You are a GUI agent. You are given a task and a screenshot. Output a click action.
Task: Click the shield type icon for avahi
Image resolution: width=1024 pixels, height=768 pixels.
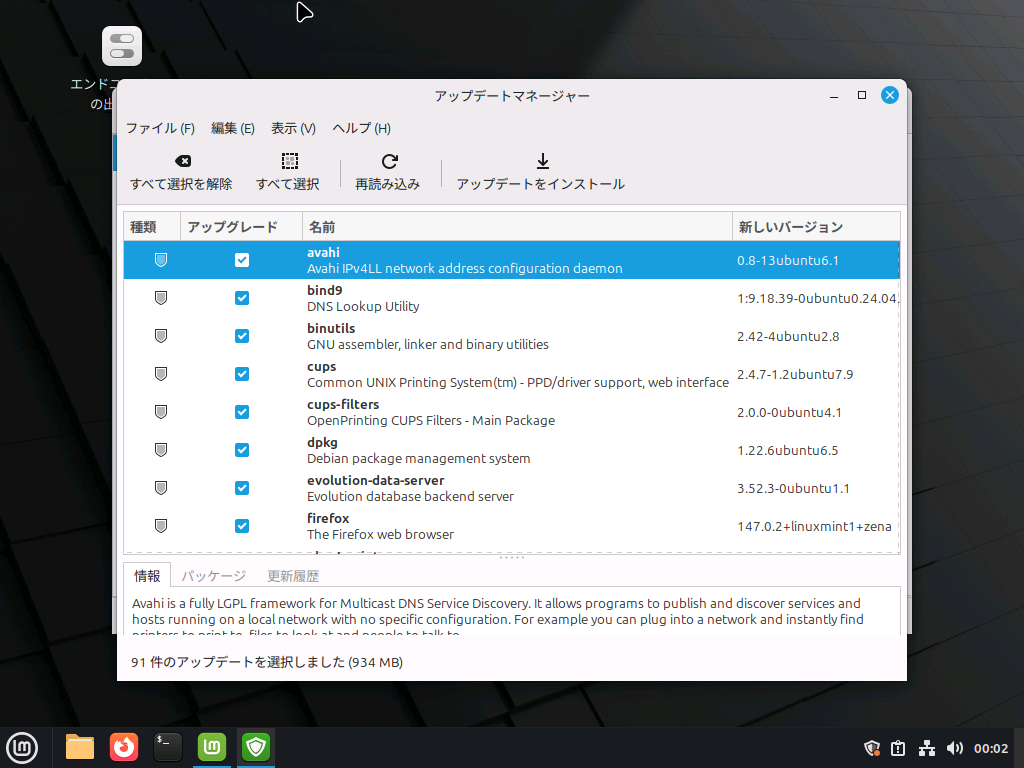(160, 260)
